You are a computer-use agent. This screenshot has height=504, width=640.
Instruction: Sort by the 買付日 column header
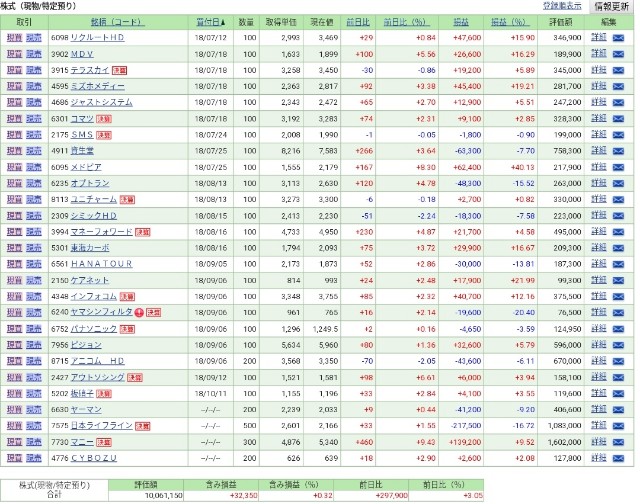click(211, 22)
